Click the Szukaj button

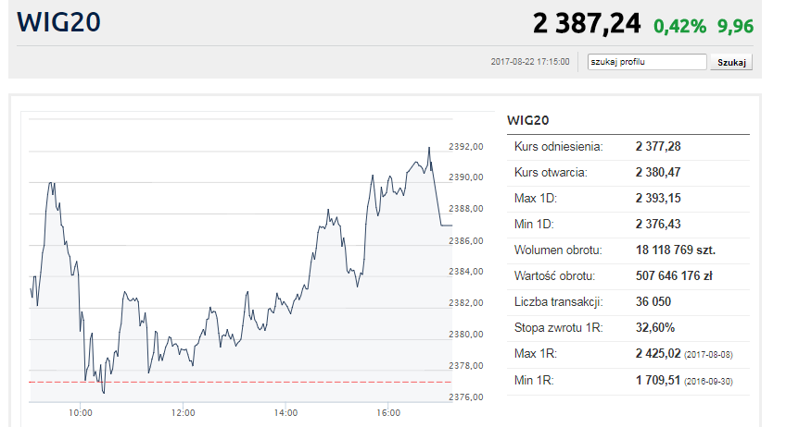[x=731, y=62]
